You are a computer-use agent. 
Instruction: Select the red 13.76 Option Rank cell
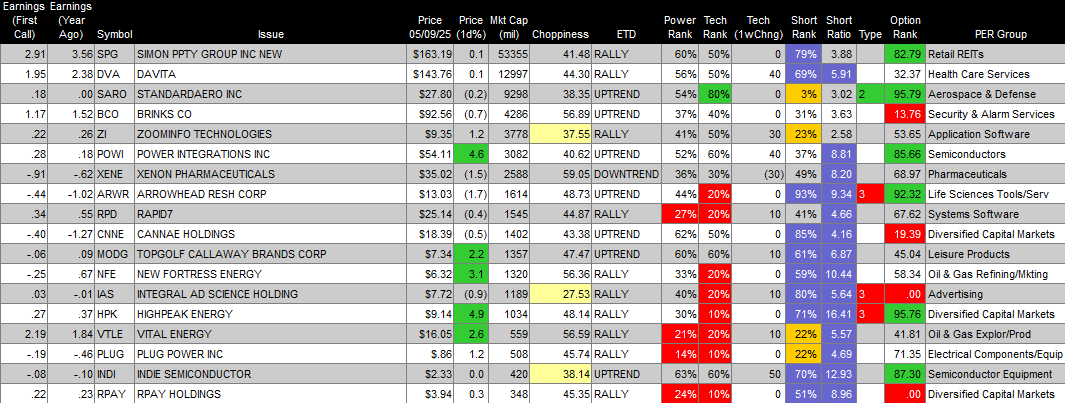(905, 114)
